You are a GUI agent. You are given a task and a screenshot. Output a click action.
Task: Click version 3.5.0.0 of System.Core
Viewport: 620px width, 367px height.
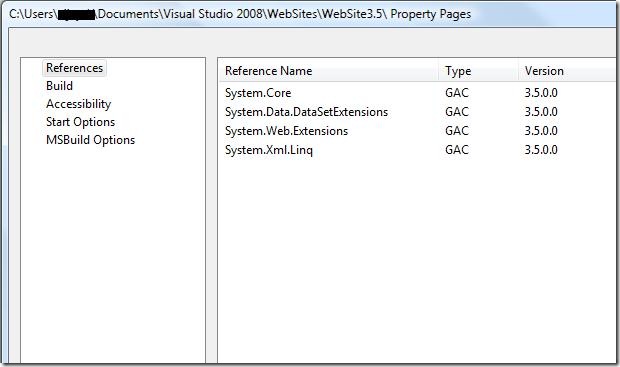click(x=541, y=93)
